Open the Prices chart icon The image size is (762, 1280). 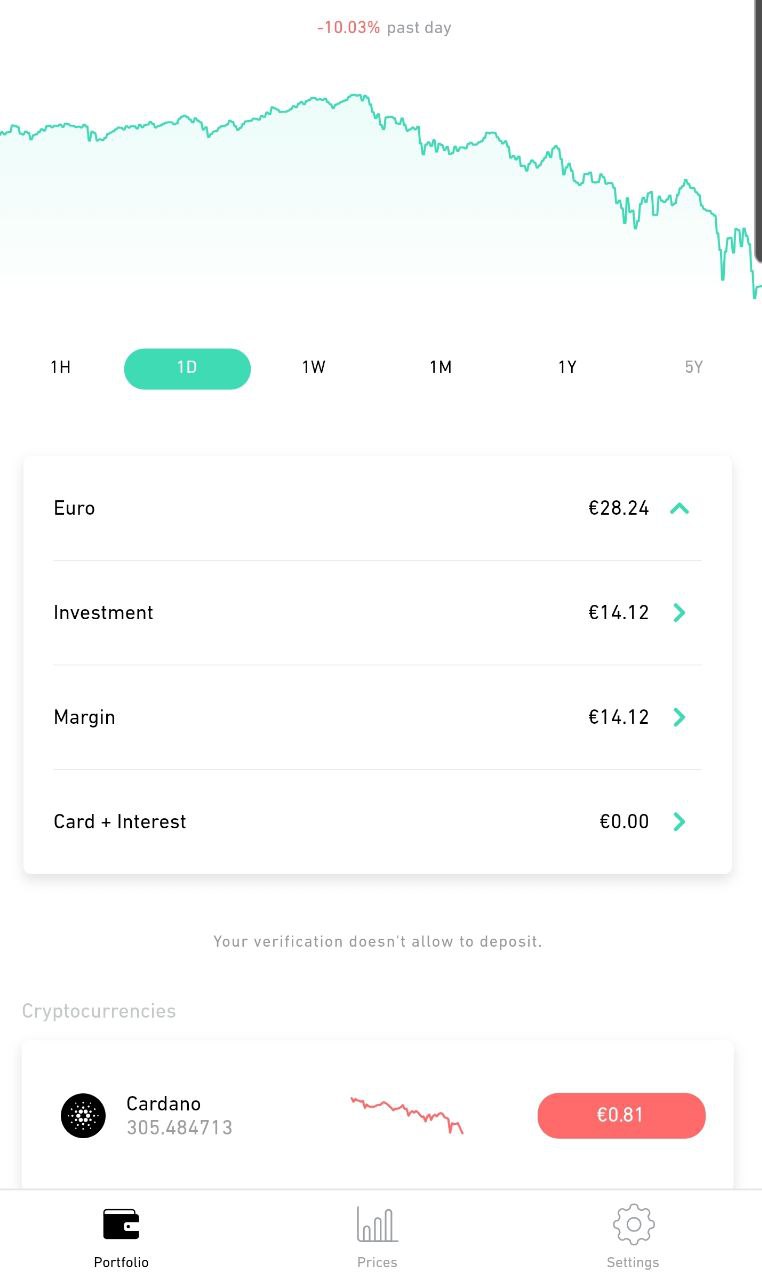[x=377, y=1224]
